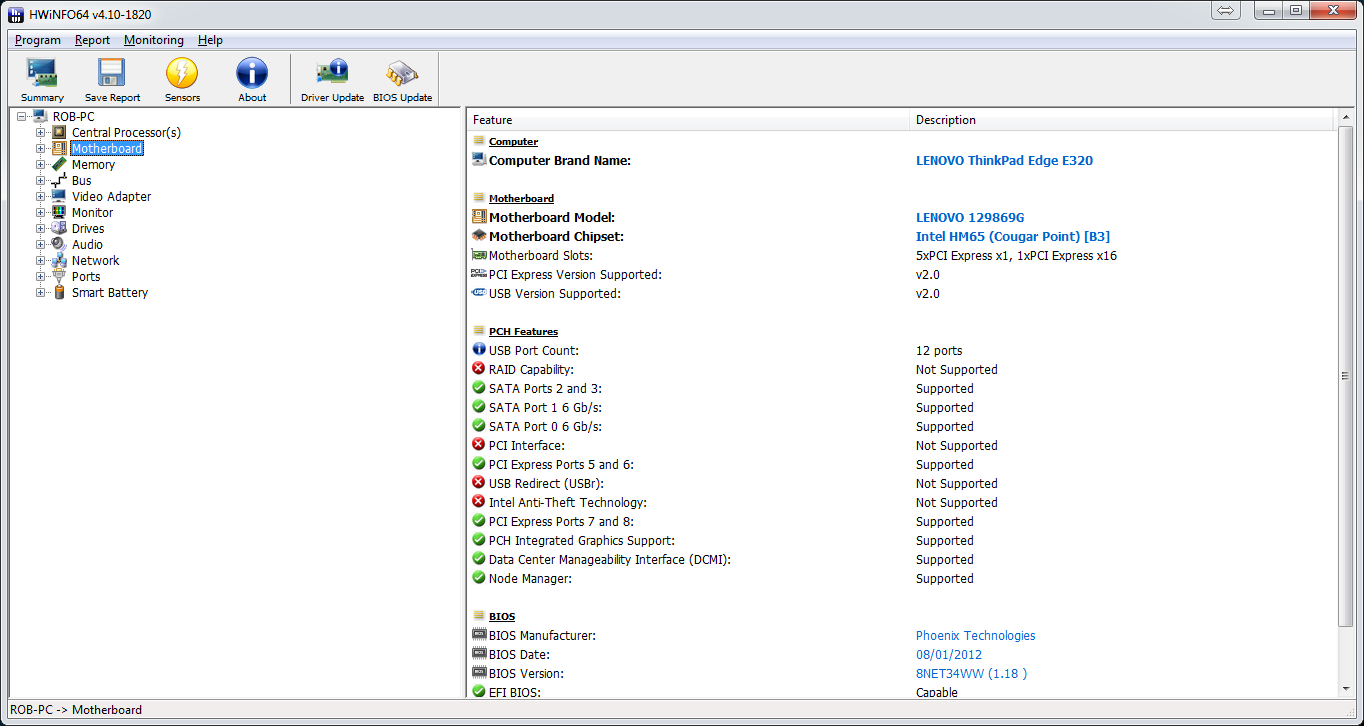Click the Audio speaker icon
This screenshot has height=726, width=1364.
[x=59, y=244]
